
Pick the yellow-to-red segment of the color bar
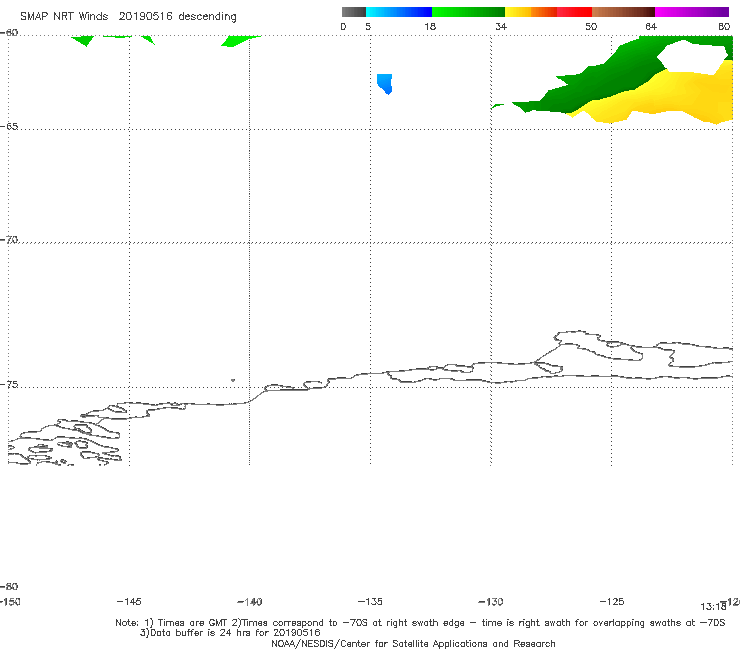pyautogui.click(x=548, y=12)
